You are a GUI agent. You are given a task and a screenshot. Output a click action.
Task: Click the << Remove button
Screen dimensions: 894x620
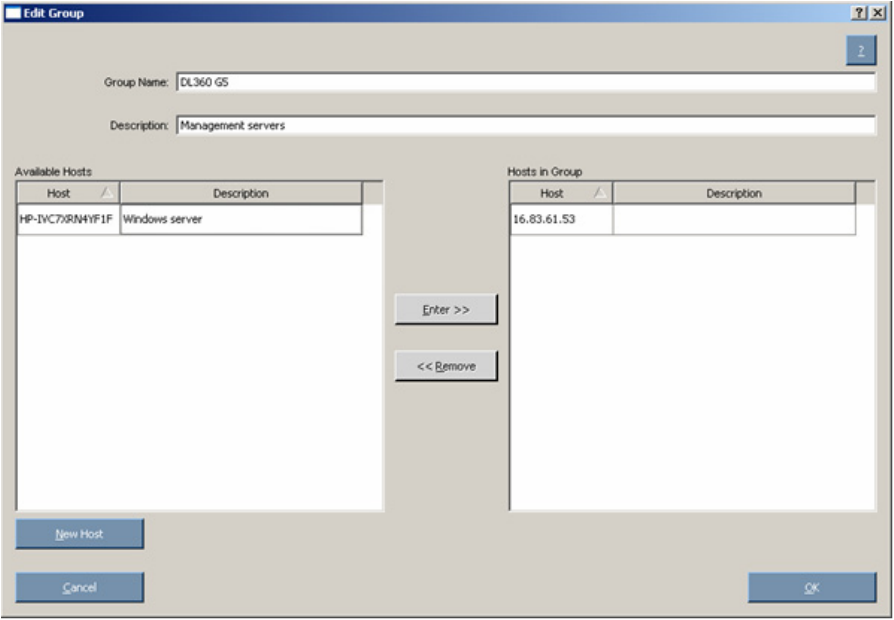(x=446, y=366)
